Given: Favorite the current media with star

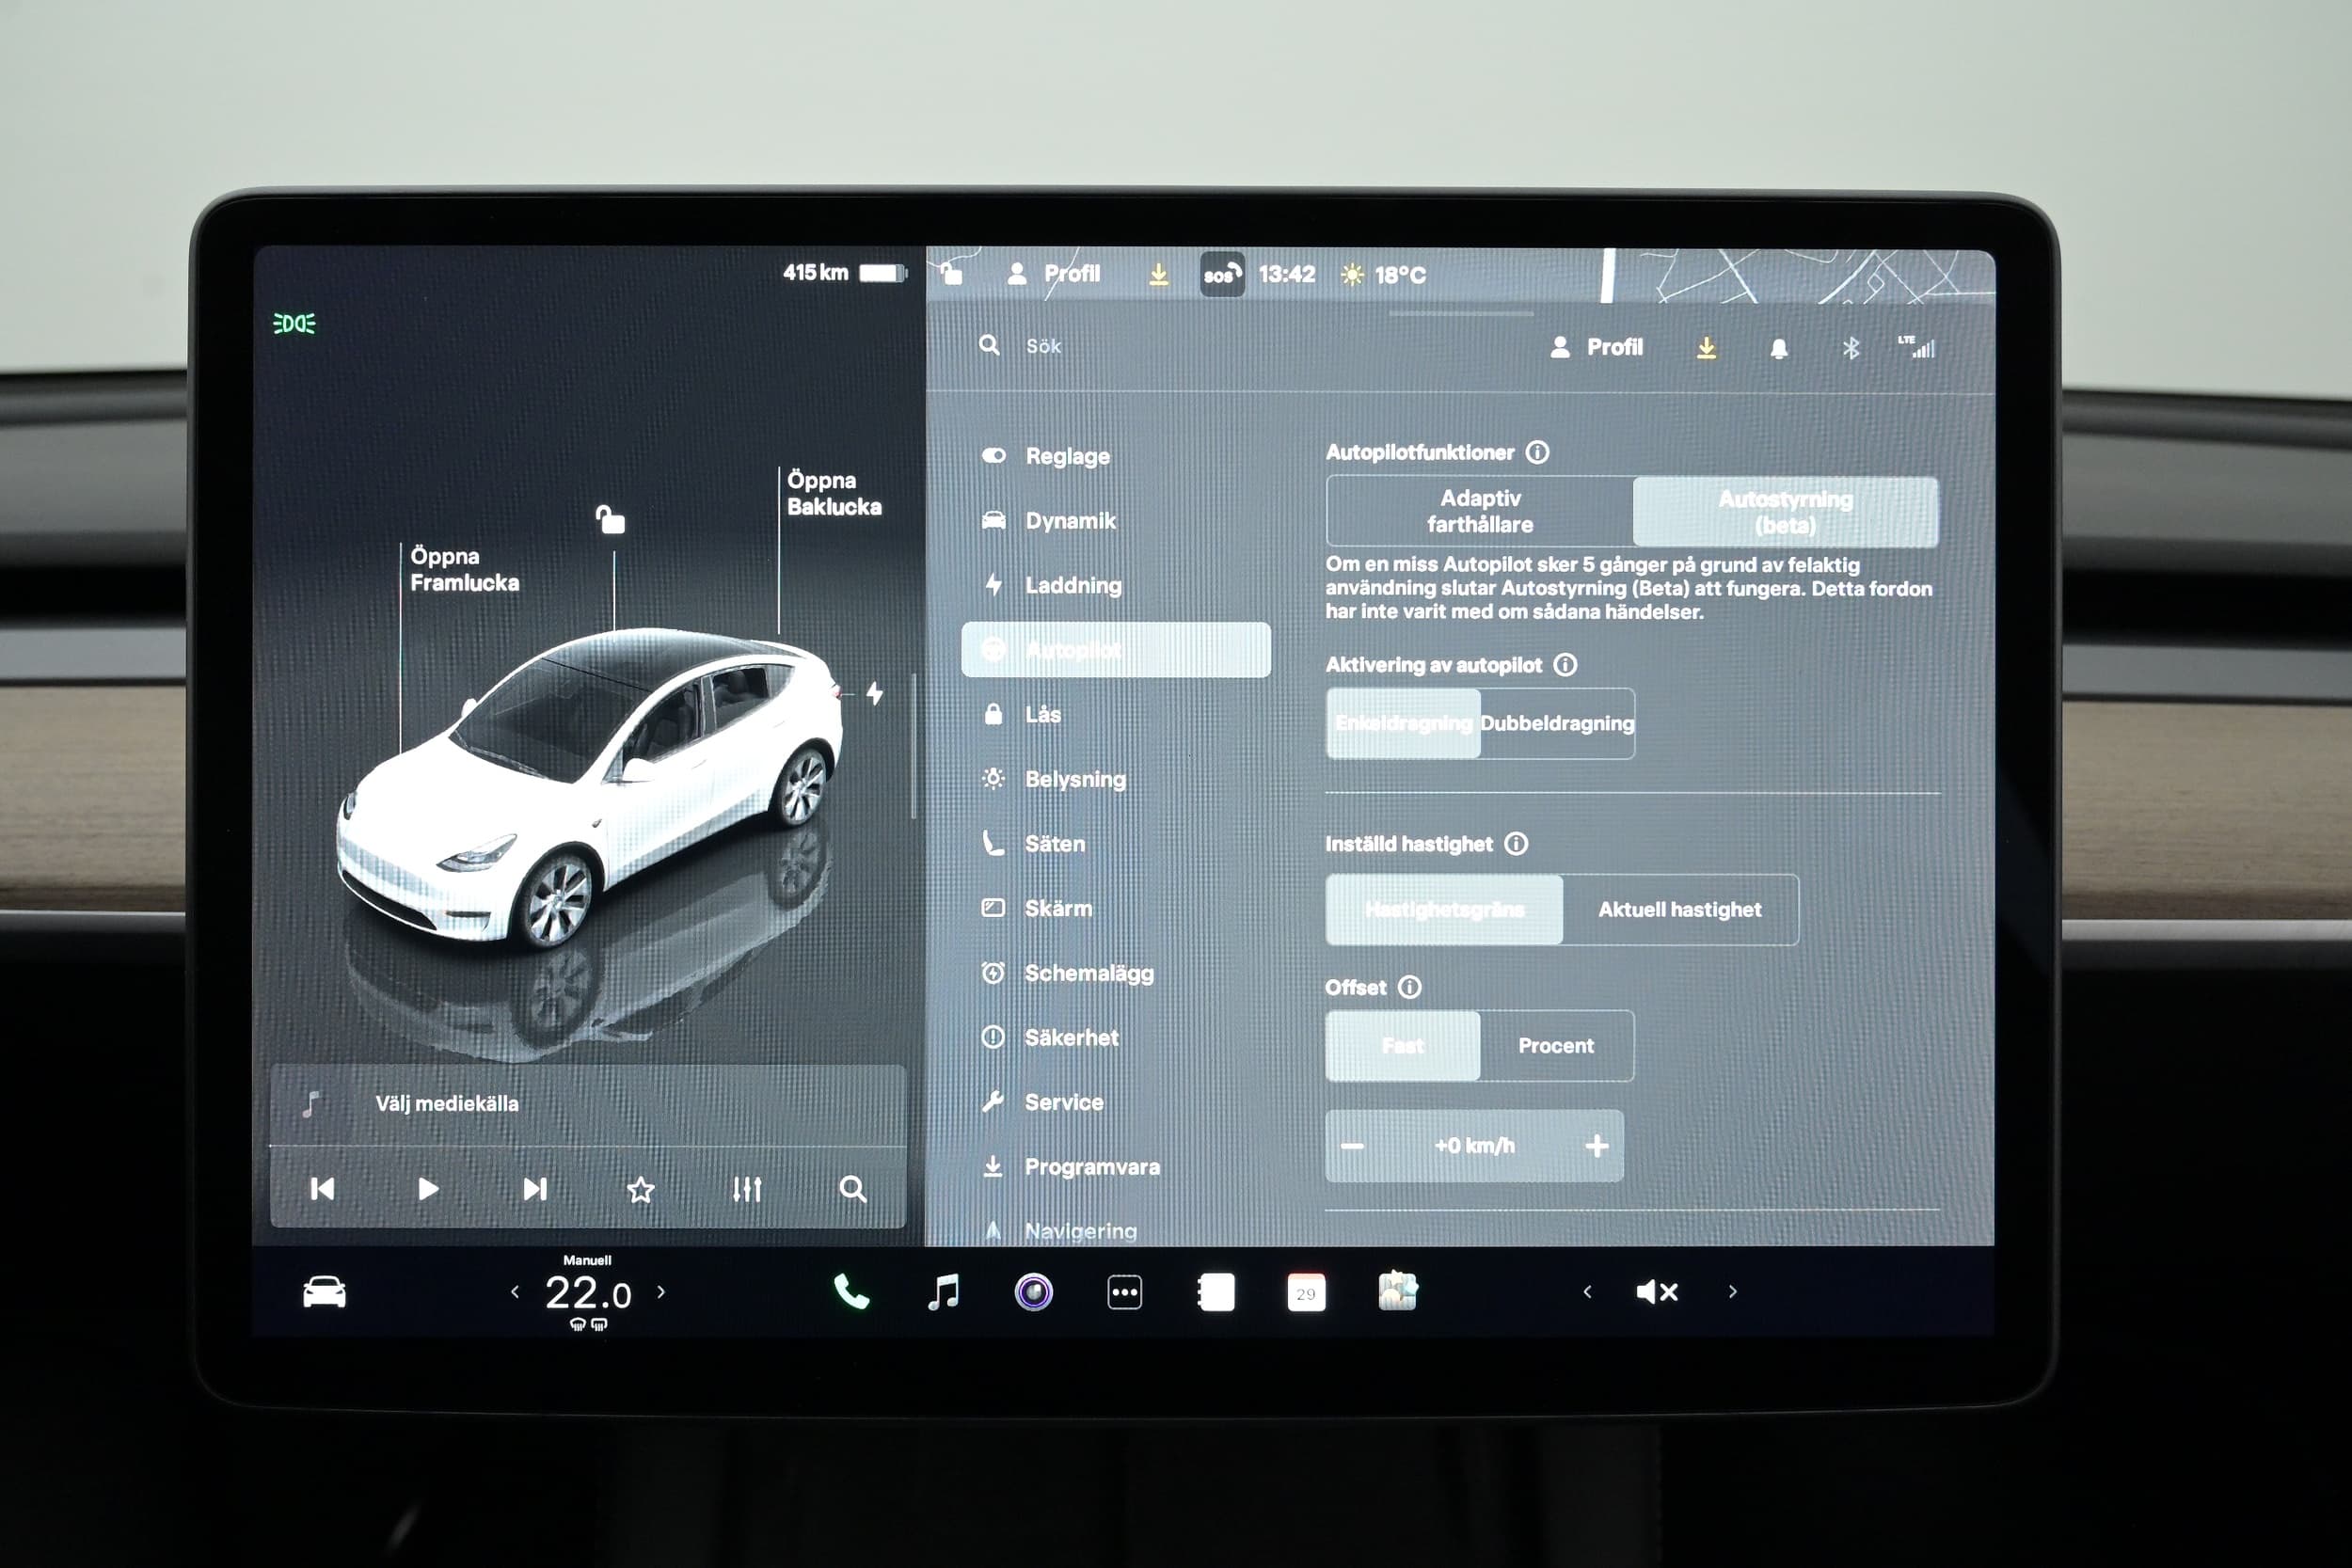Looking at the screenshot, I should 640,1189.
